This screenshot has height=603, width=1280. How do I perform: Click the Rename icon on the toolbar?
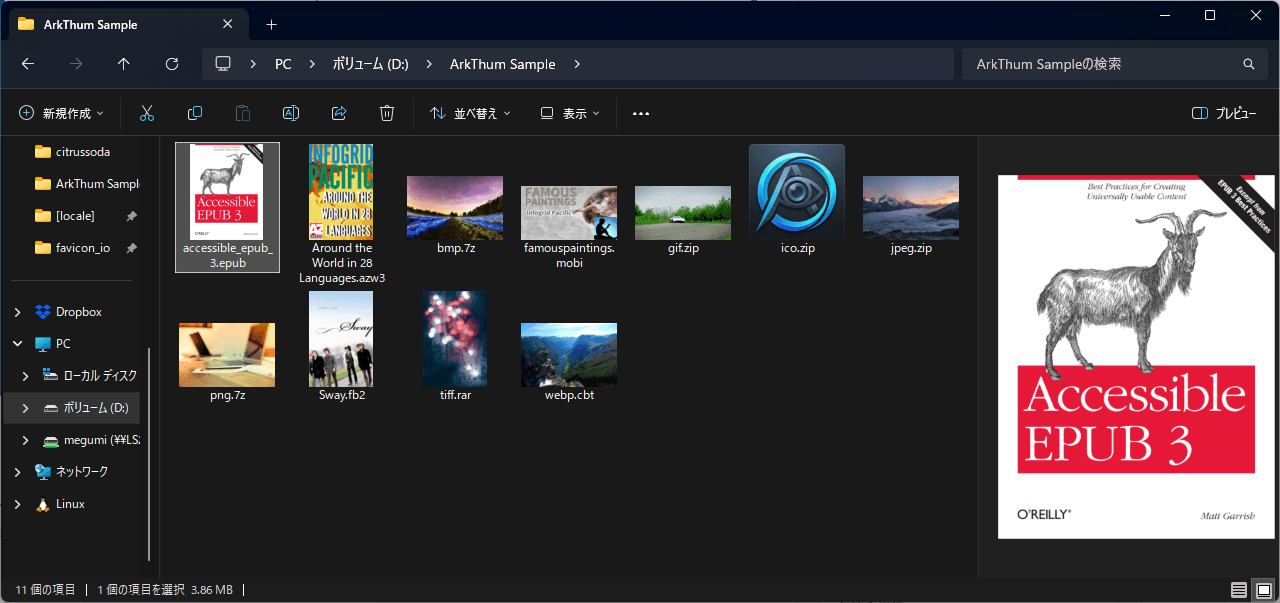291,113
